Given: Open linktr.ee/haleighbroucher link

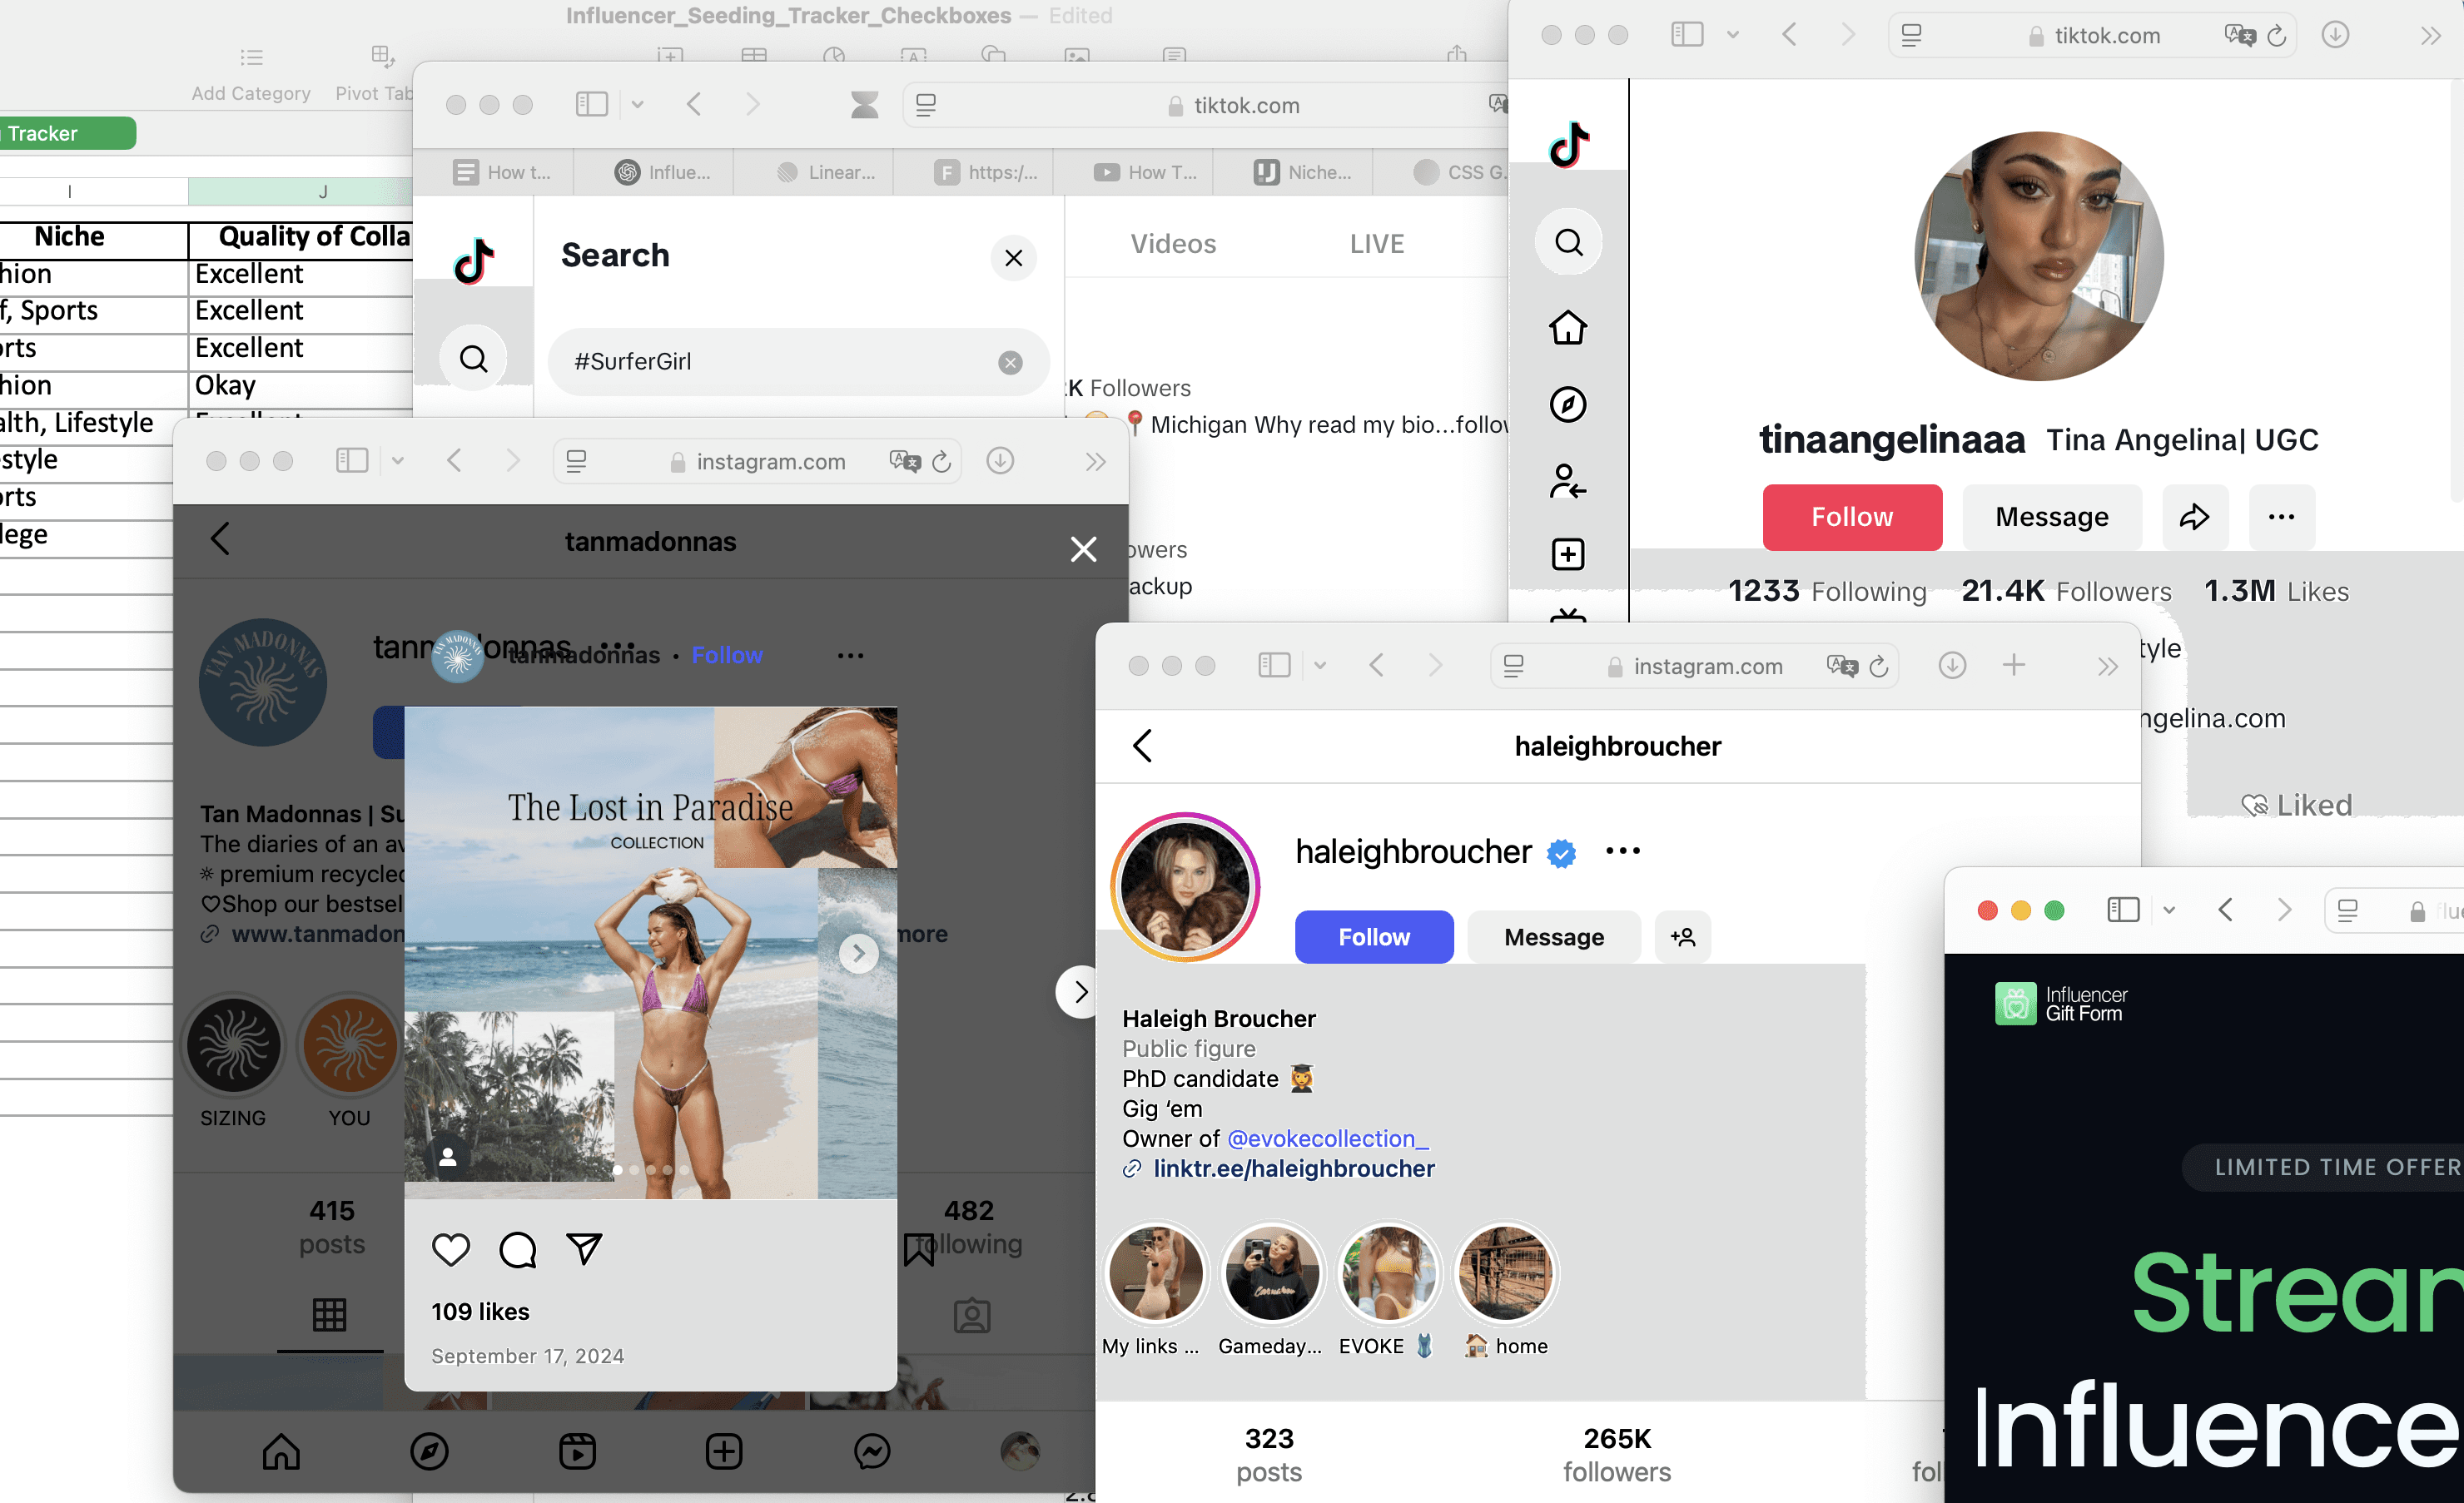Looking at the screenshot, I should [x=1294, y=1168].
